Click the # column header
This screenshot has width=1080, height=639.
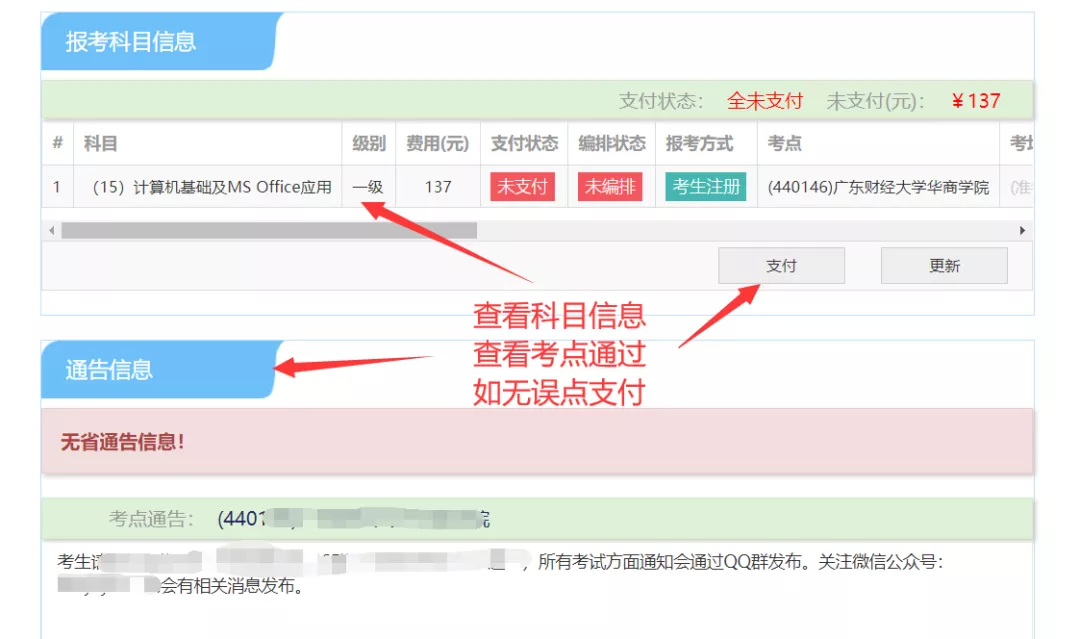pos(57,143)
